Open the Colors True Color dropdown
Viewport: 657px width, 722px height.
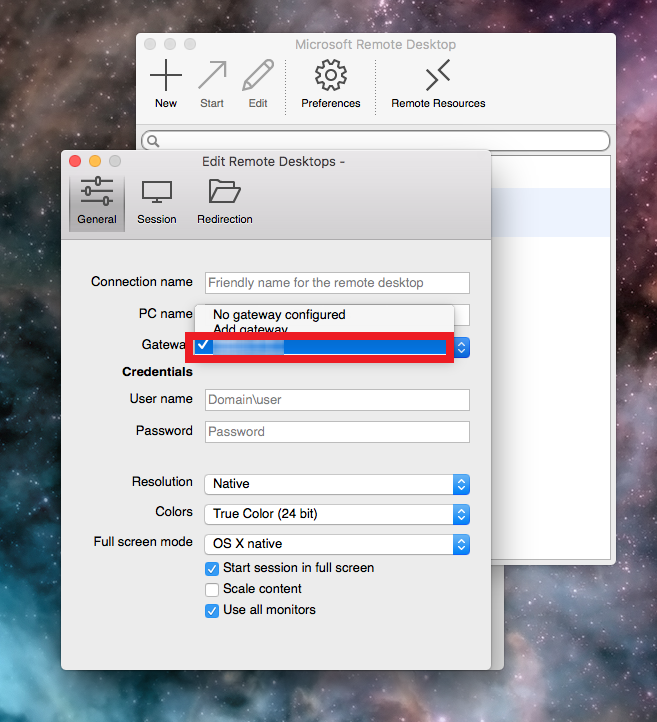coord(337,514)
